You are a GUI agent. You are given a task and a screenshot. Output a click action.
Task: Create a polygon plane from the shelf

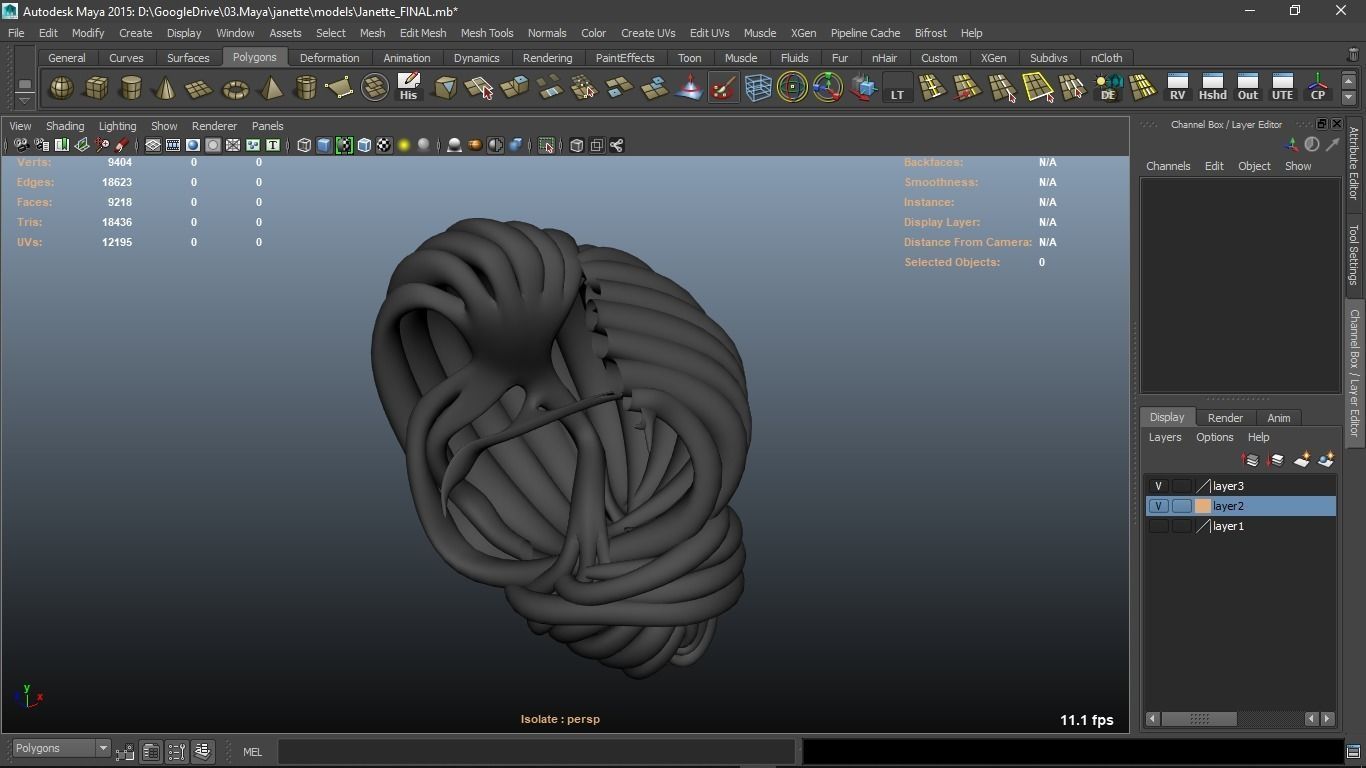coord(200,88)
